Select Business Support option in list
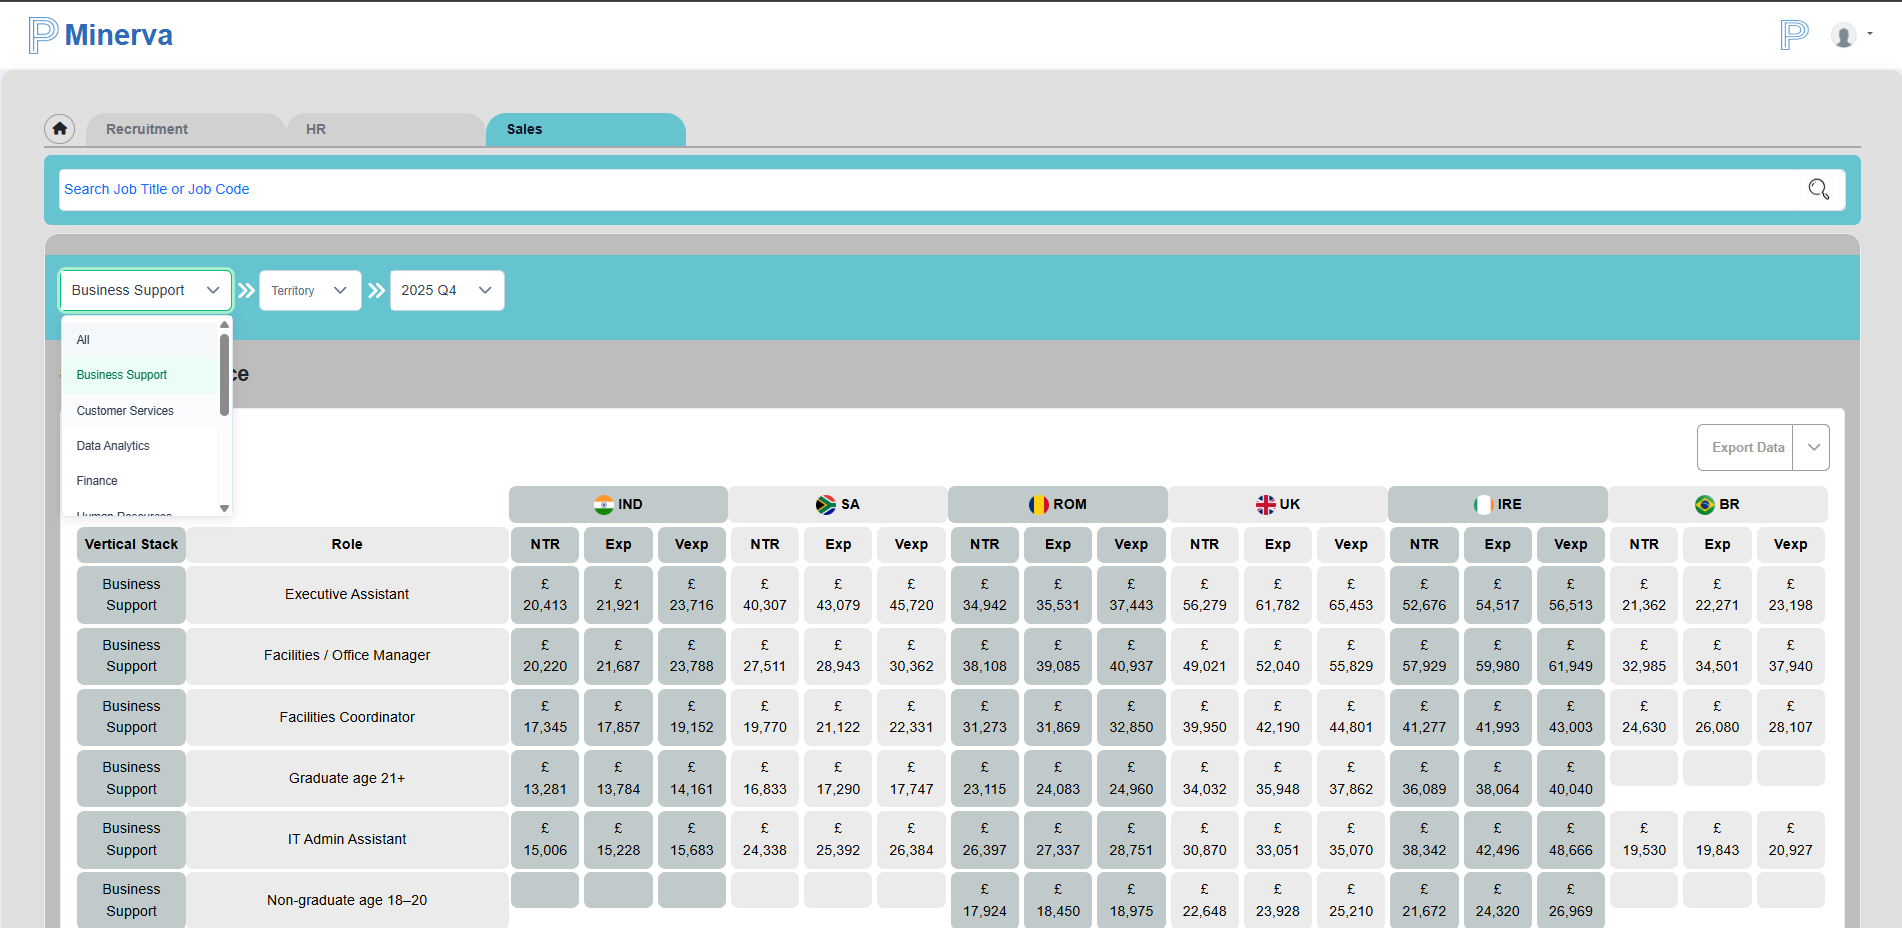Screen dimensions: 1902x928 (140, 375)
